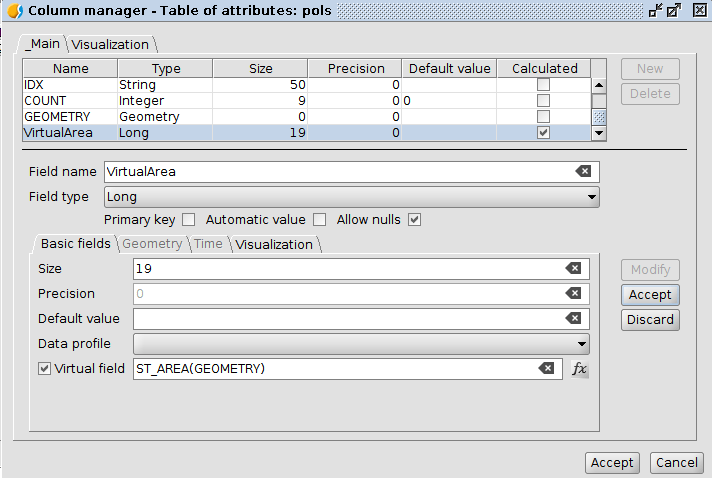Switch to the Visualization top tab

(110, 45)
